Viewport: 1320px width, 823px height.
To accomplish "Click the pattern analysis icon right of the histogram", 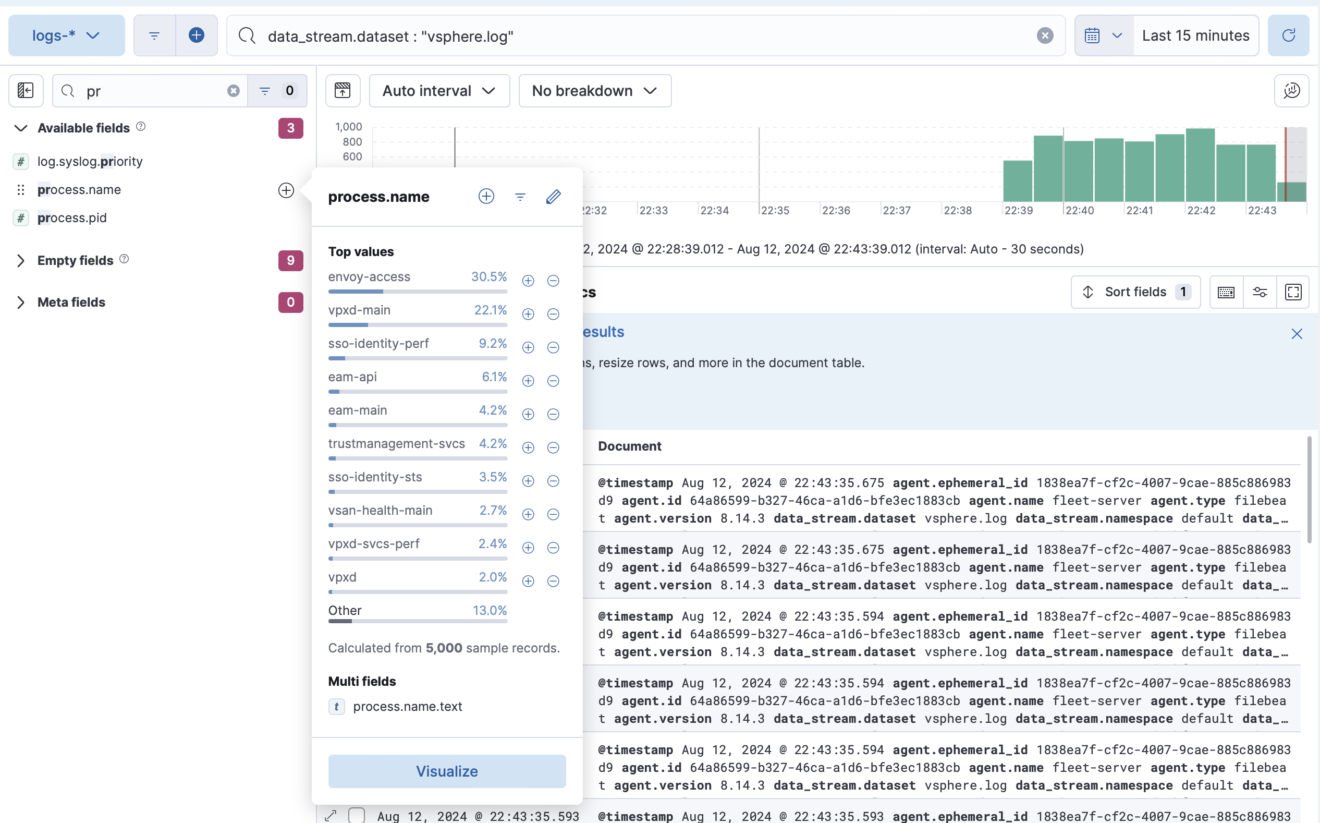I will click(1291, 90).
